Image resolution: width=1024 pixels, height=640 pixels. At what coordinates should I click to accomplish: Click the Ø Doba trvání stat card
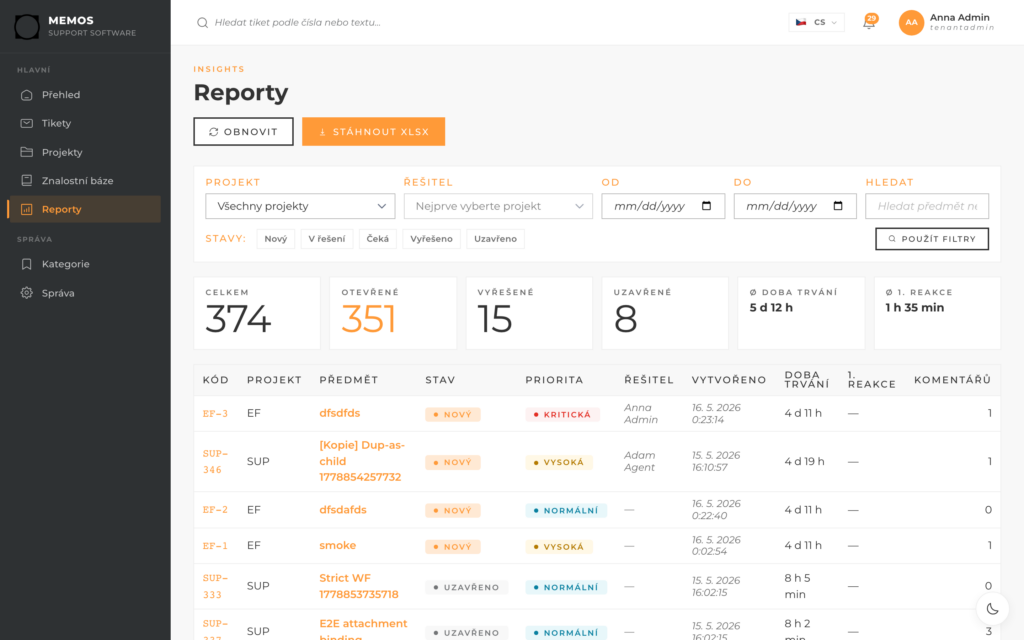801,313
